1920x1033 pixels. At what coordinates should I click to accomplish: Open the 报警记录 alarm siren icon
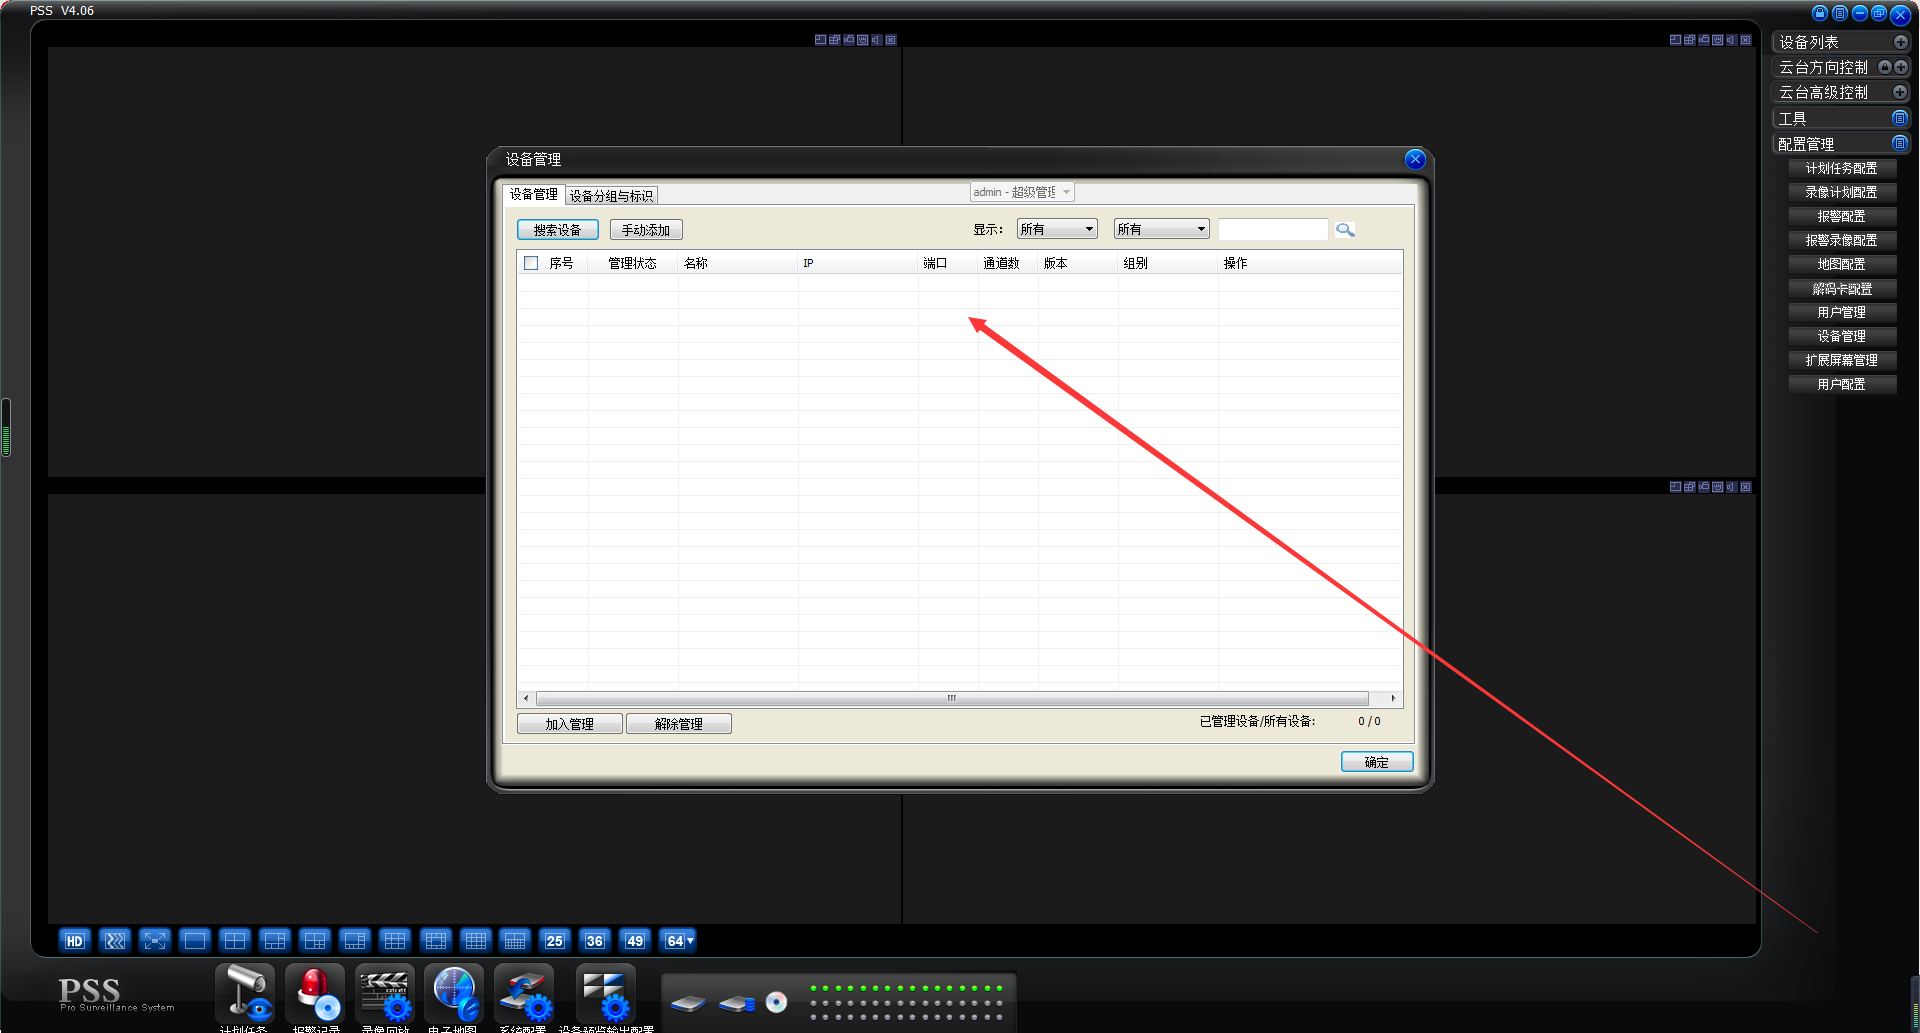click(316, 992)
